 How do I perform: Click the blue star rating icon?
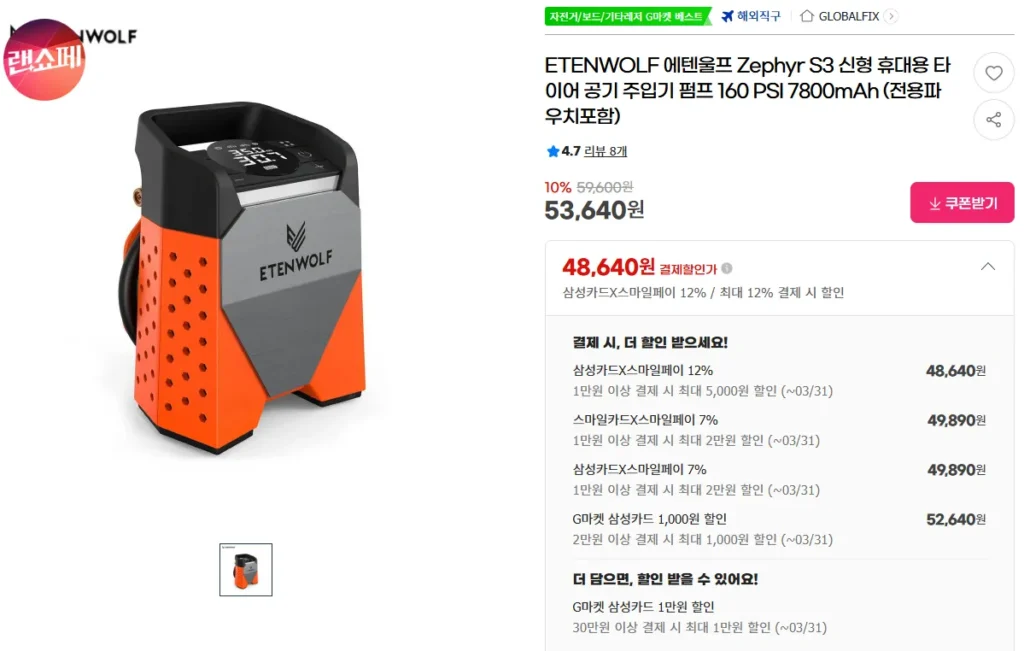(552, 151)
